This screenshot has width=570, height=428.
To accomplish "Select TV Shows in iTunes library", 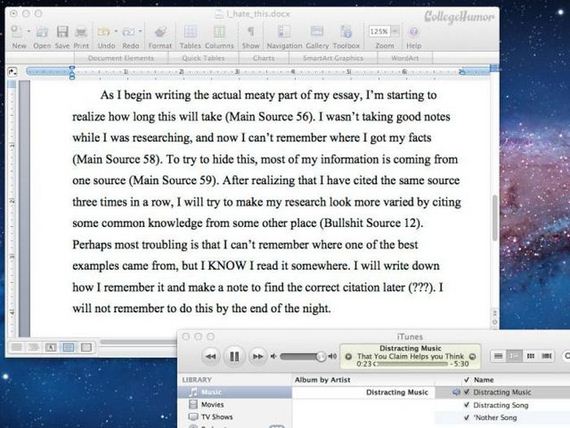I will pos(235,417).
